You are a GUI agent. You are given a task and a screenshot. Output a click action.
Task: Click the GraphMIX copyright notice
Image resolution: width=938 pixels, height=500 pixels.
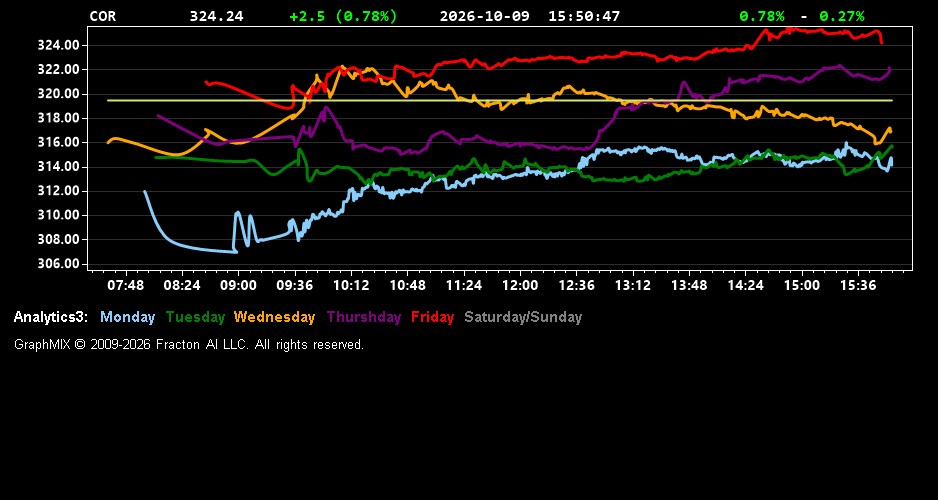[x=189, y=345]
